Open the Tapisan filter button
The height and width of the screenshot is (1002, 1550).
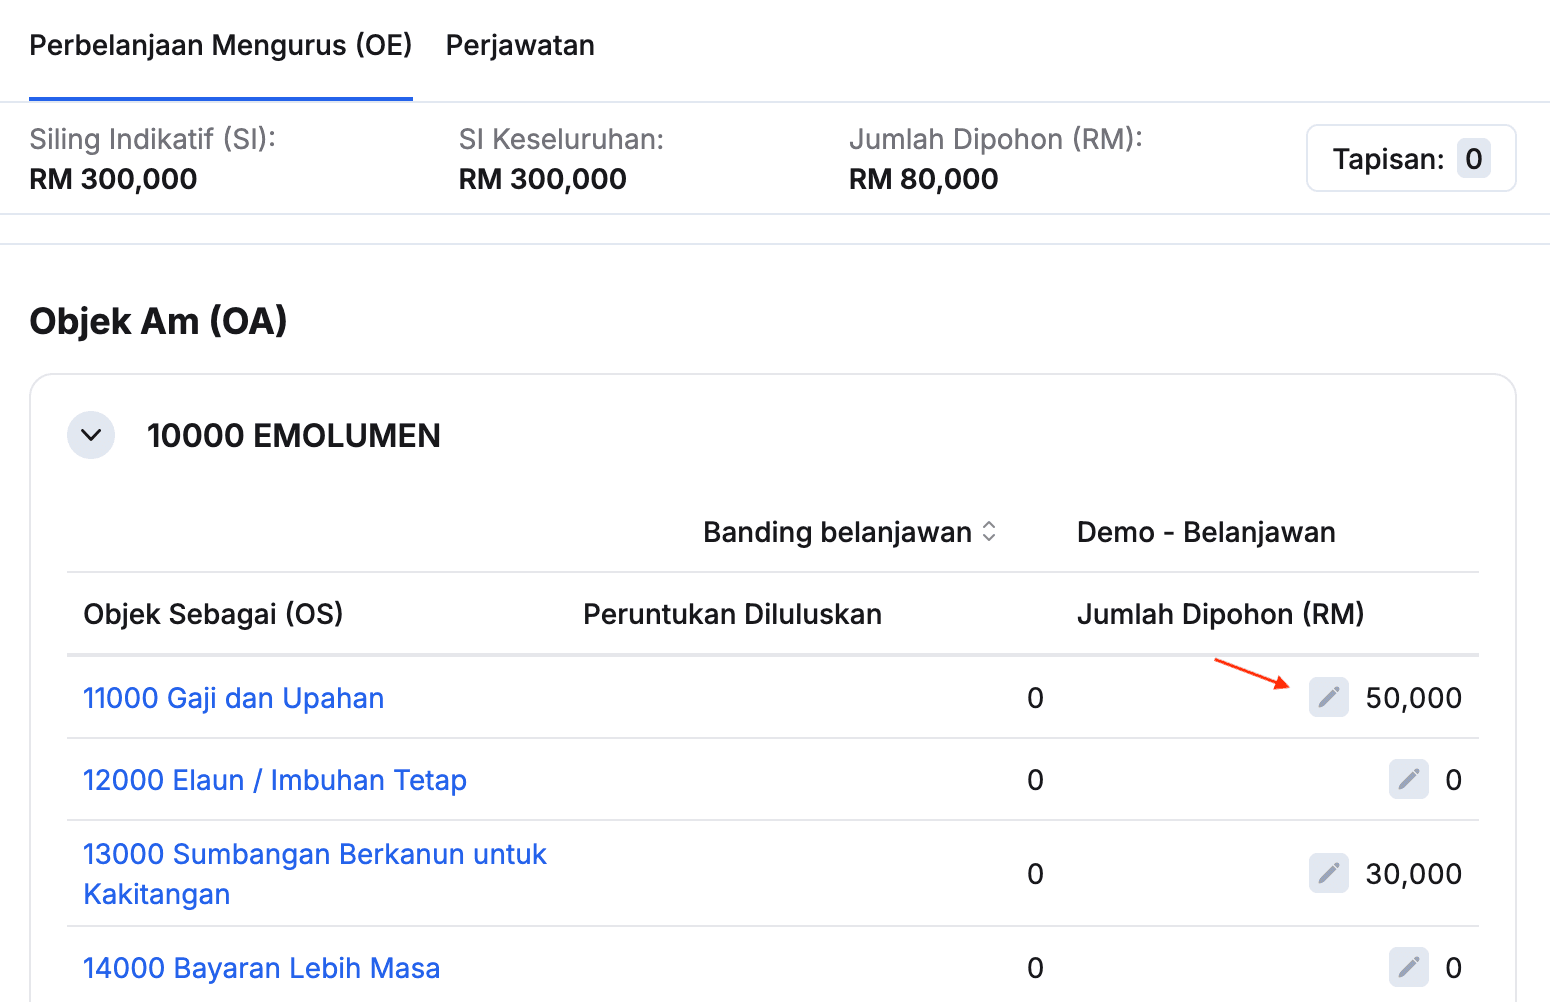(1410, 158)
